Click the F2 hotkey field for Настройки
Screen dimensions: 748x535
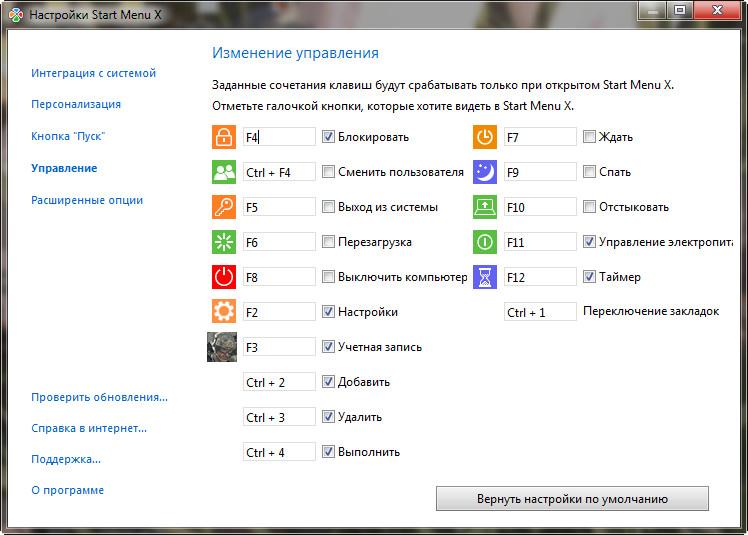(x=279, y=312)
